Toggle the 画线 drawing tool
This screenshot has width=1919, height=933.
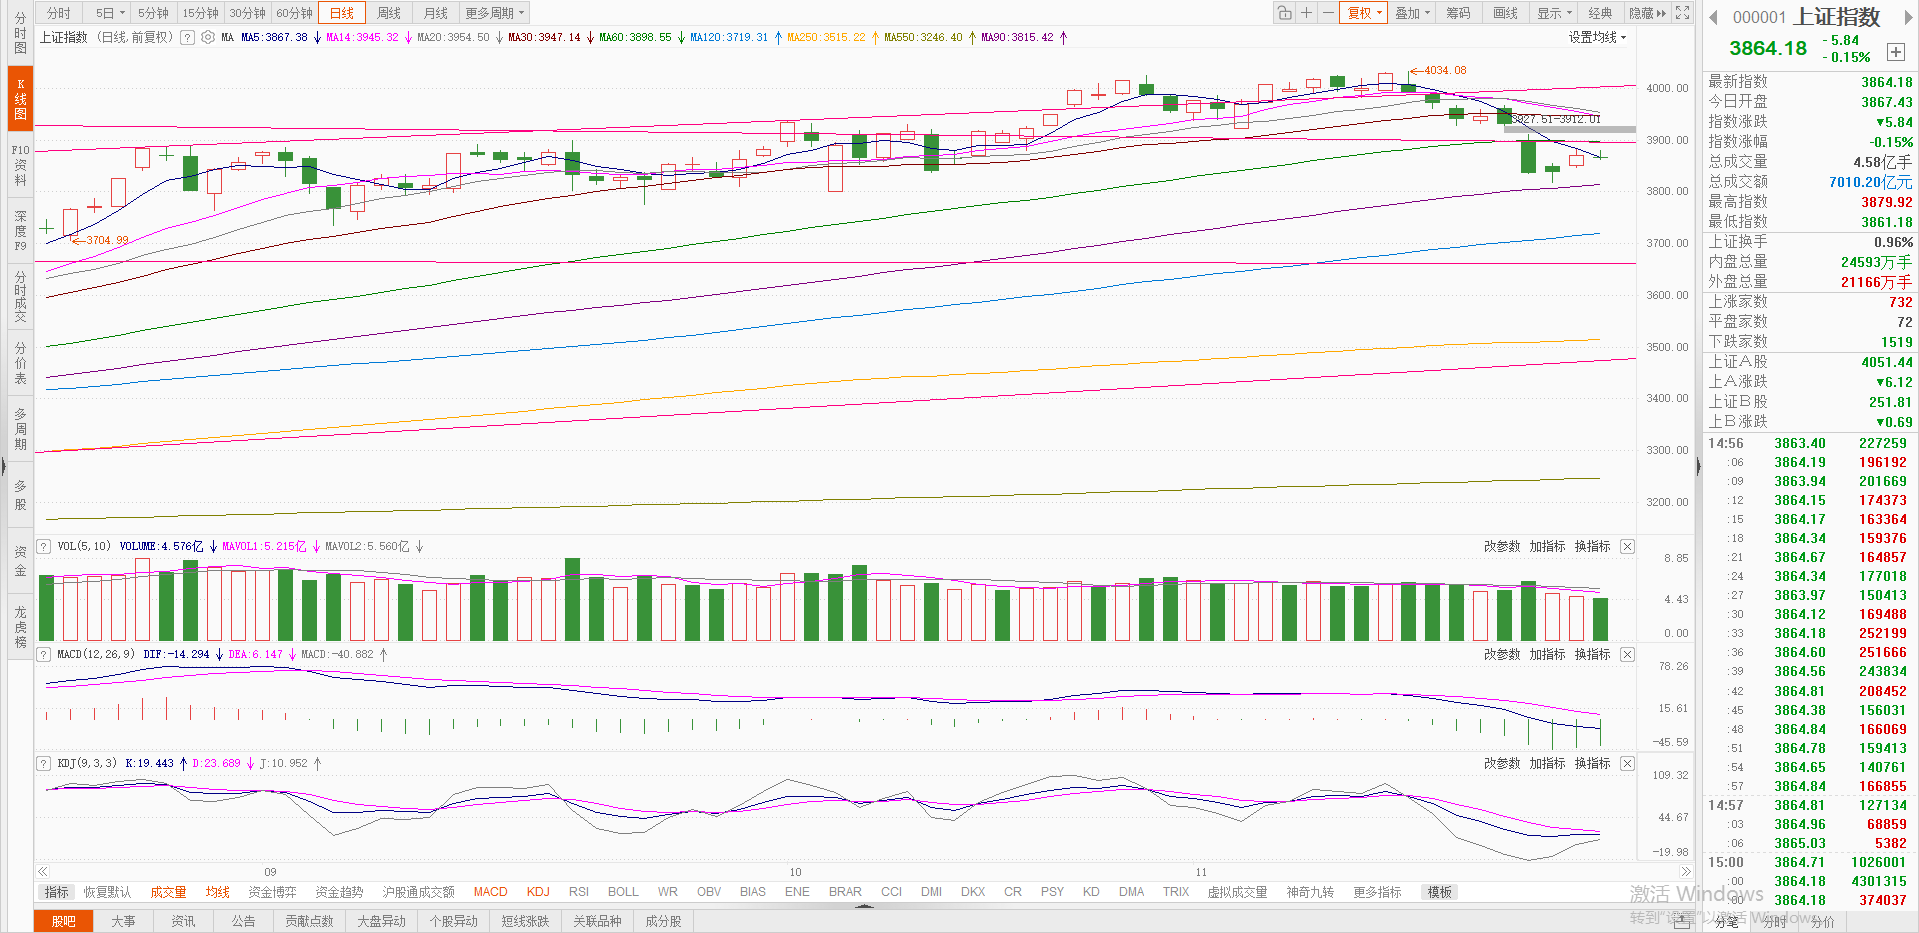[1505, 13]
